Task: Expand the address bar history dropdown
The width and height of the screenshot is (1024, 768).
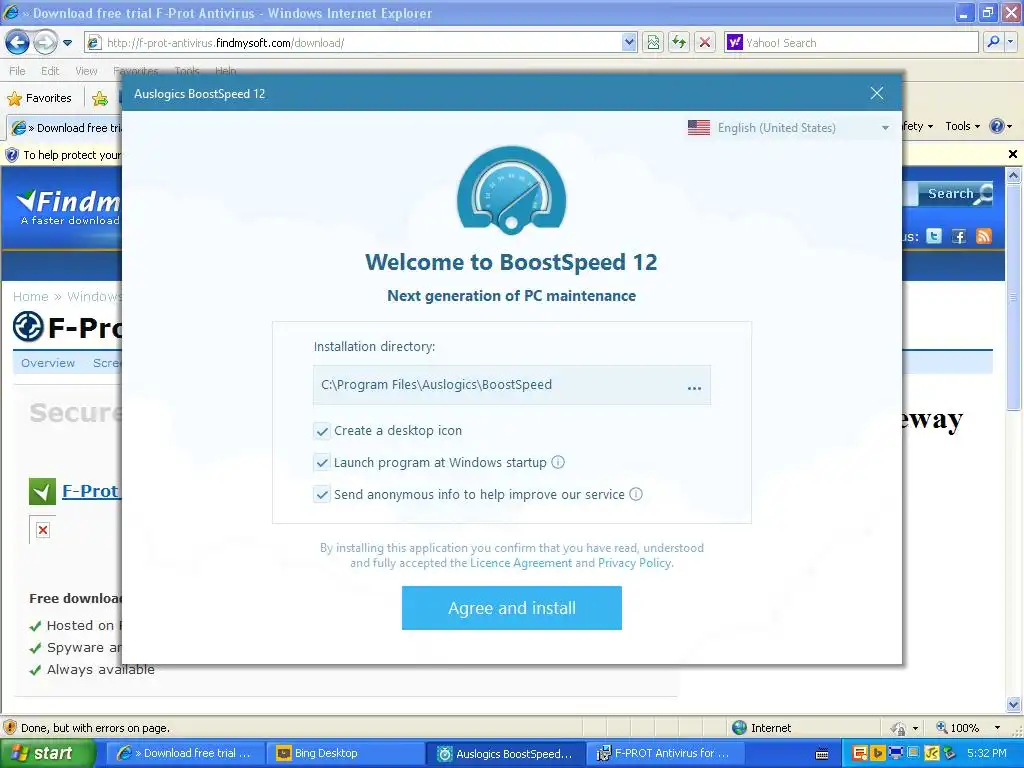Action: tap(629, 42)
